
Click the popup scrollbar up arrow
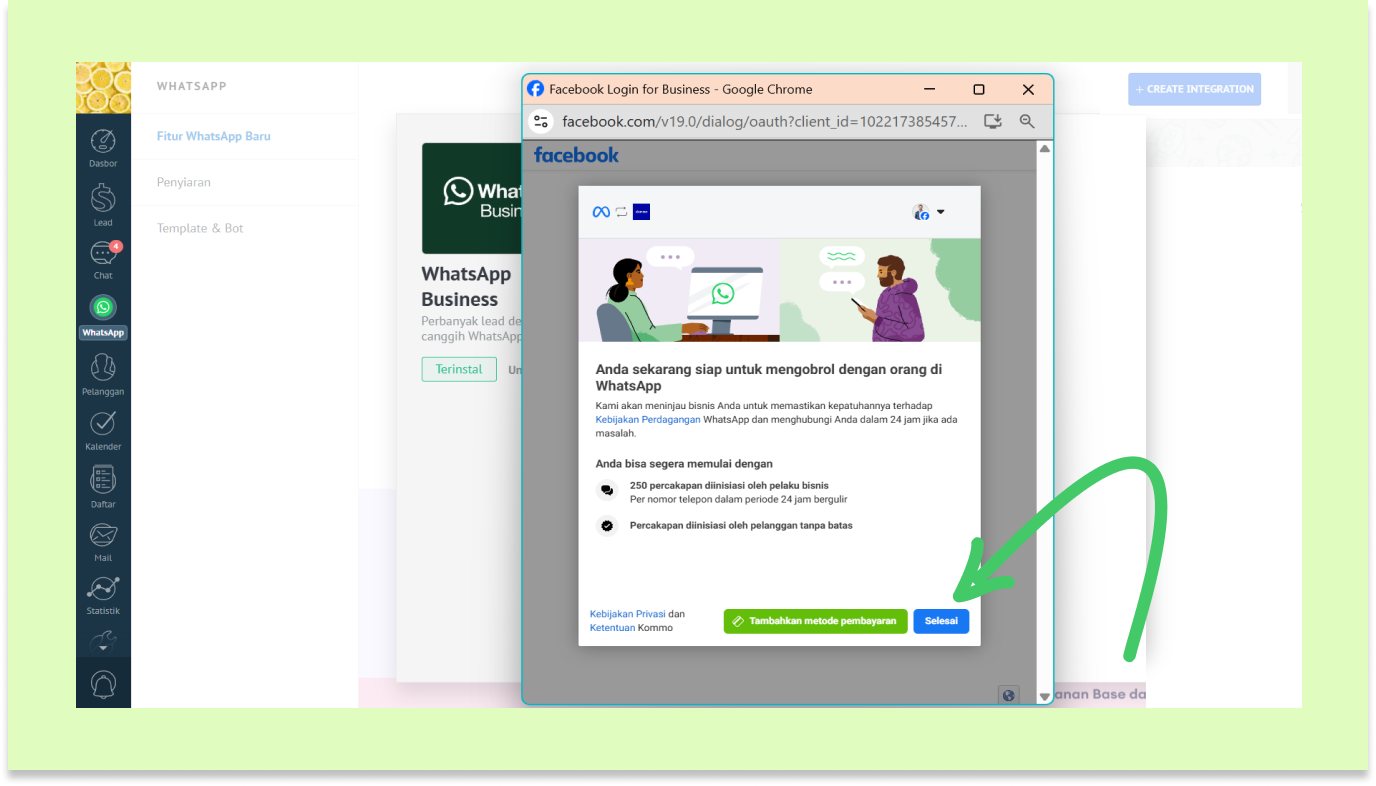pyautogui.click(x=1045, y=149)
